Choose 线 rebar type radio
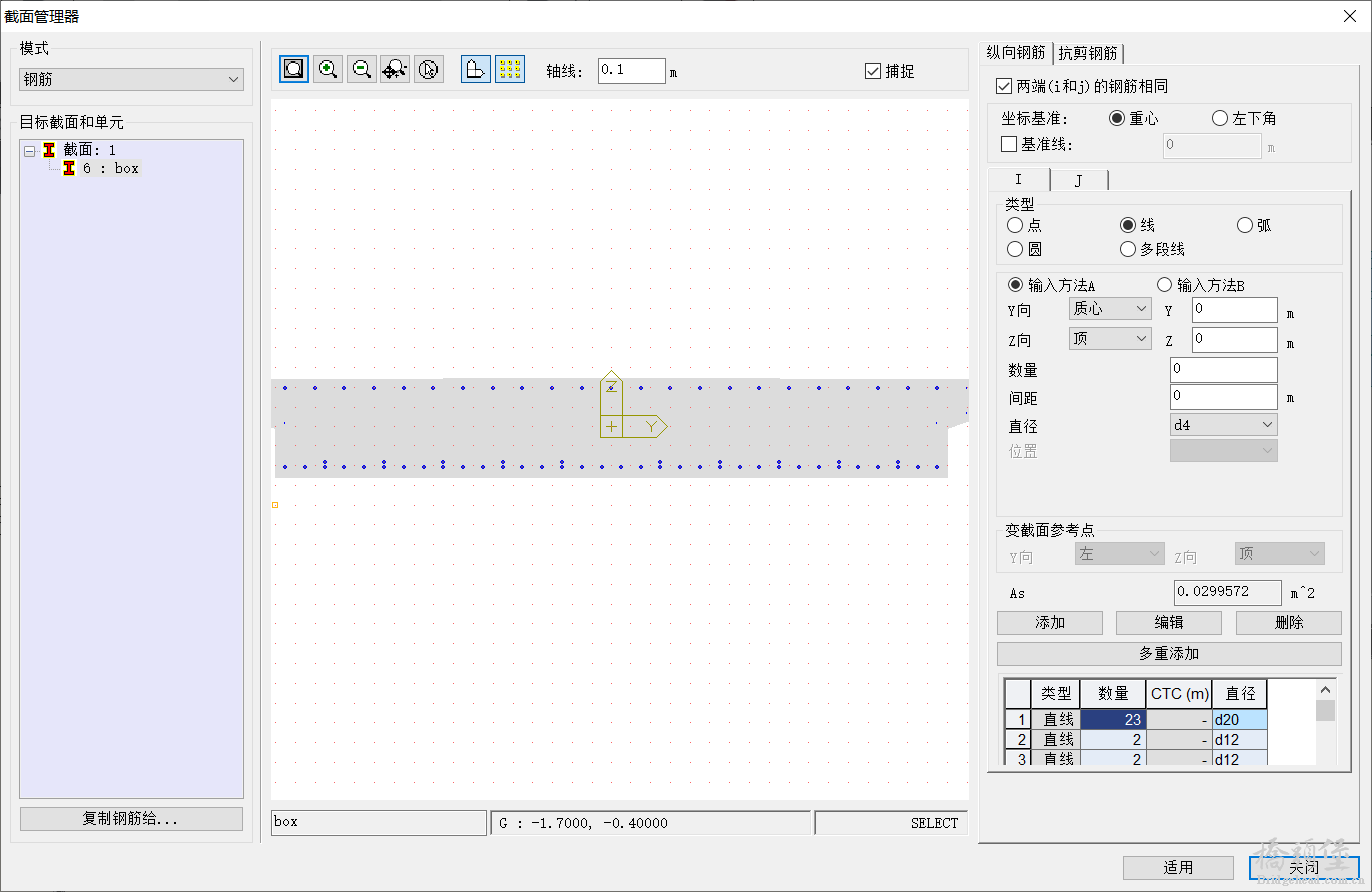This screenshot has height=892, width=1372. (x=1128, y=225)
